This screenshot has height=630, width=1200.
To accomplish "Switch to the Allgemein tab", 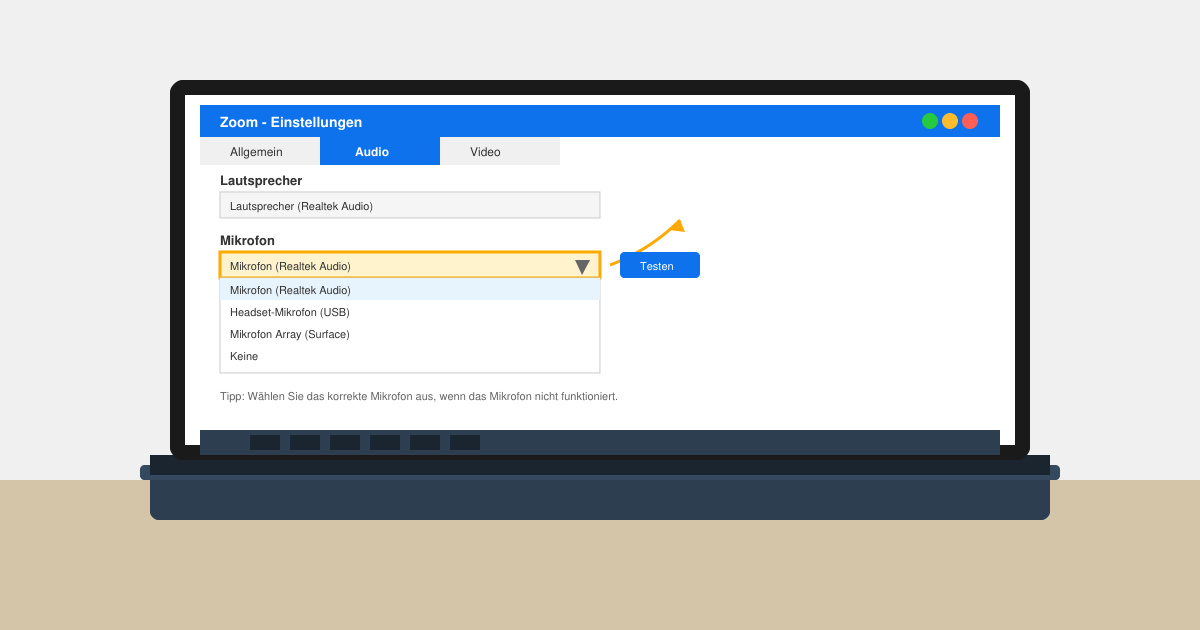I will point(260,151).
